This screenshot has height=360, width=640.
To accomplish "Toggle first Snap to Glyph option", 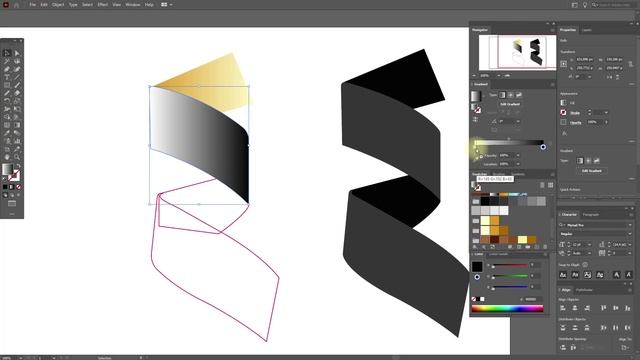I will (x=563, y=275).
